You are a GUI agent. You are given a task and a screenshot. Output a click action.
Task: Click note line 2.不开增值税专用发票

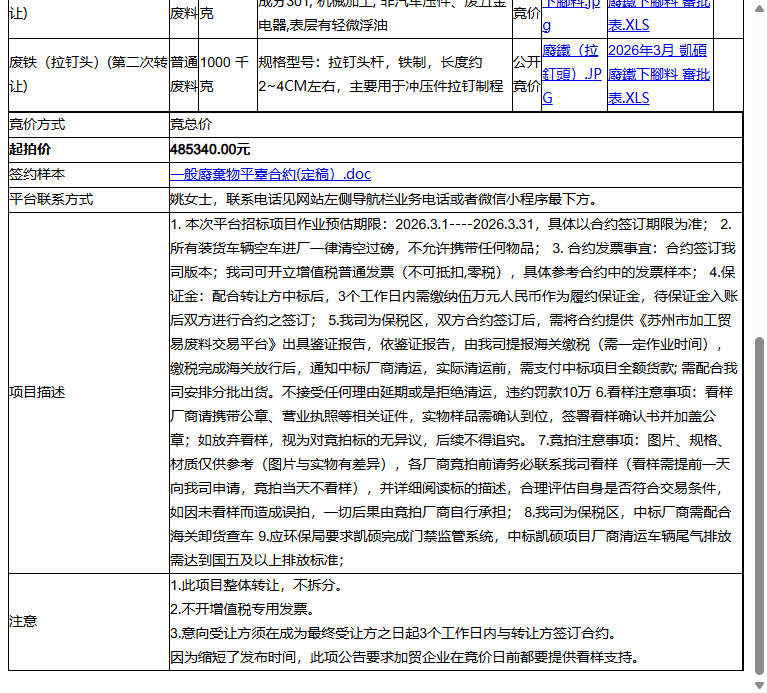243,609
